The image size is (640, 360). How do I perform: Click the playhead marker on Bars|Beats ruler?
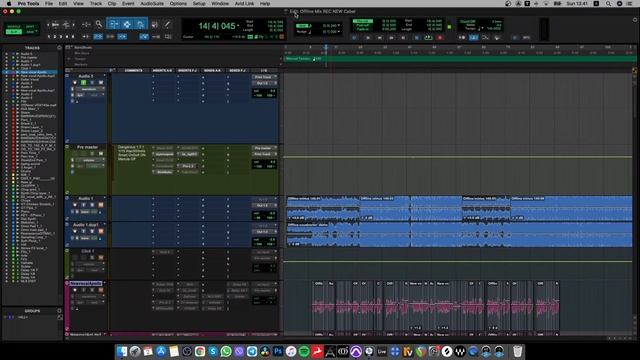pyautogui.click(x=326, y=47)
